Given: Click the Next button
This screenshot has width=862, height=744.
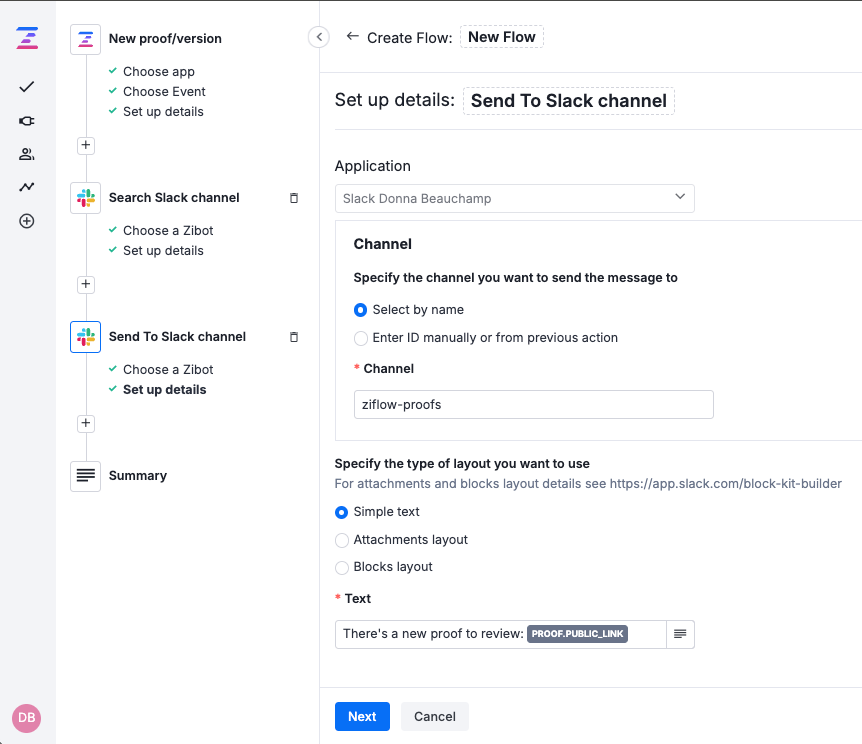Looking at the screenshot, I should pos(362,716).
